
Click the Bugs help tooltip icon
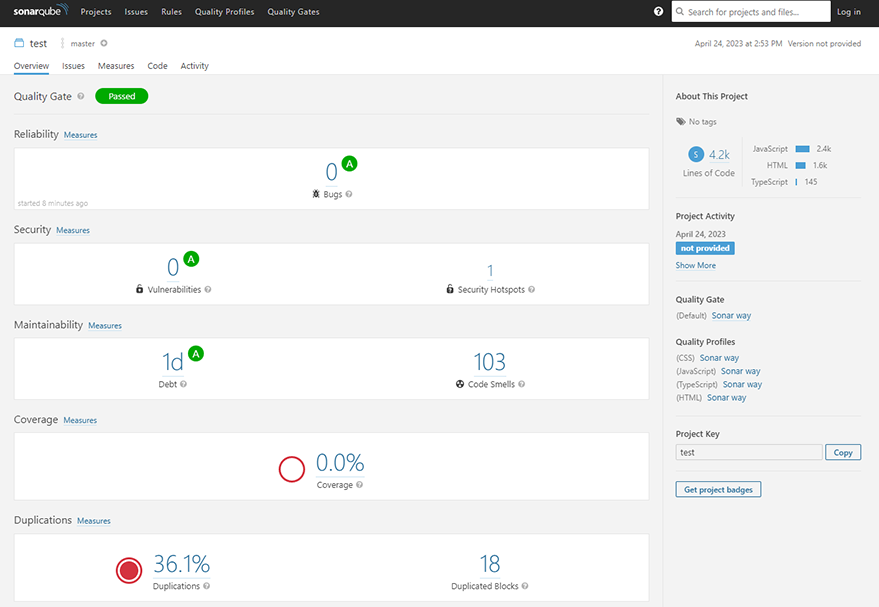click(349, 194)
